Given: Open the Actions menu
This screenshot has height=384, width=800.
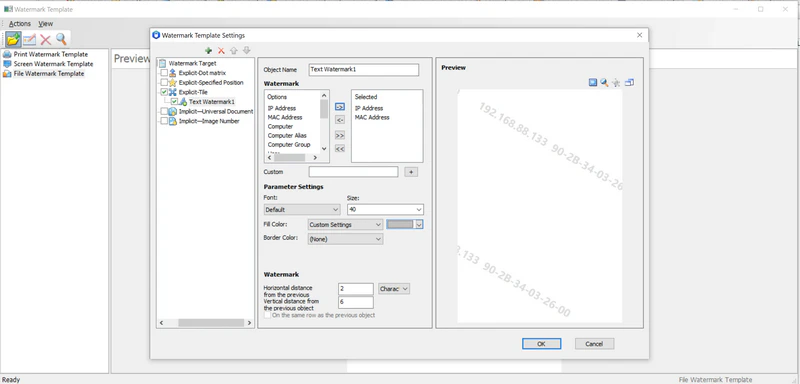Looking at the screenshot, I should [x=20, y=23].
